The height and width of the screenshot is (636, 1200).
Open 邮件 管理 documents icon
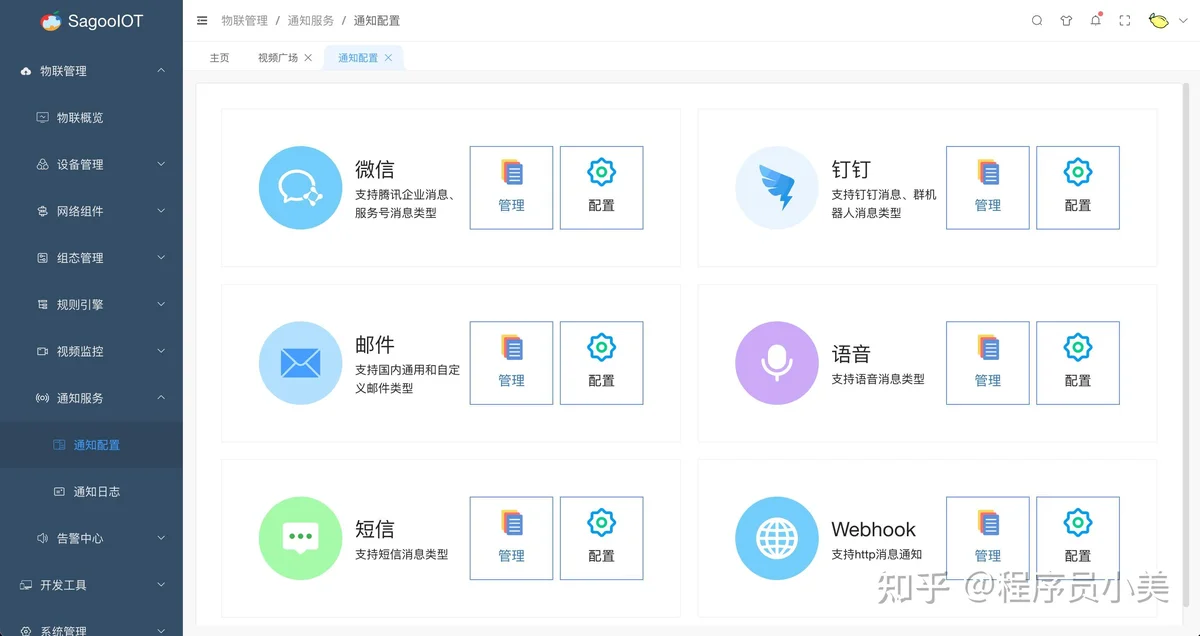click(511, 347)
